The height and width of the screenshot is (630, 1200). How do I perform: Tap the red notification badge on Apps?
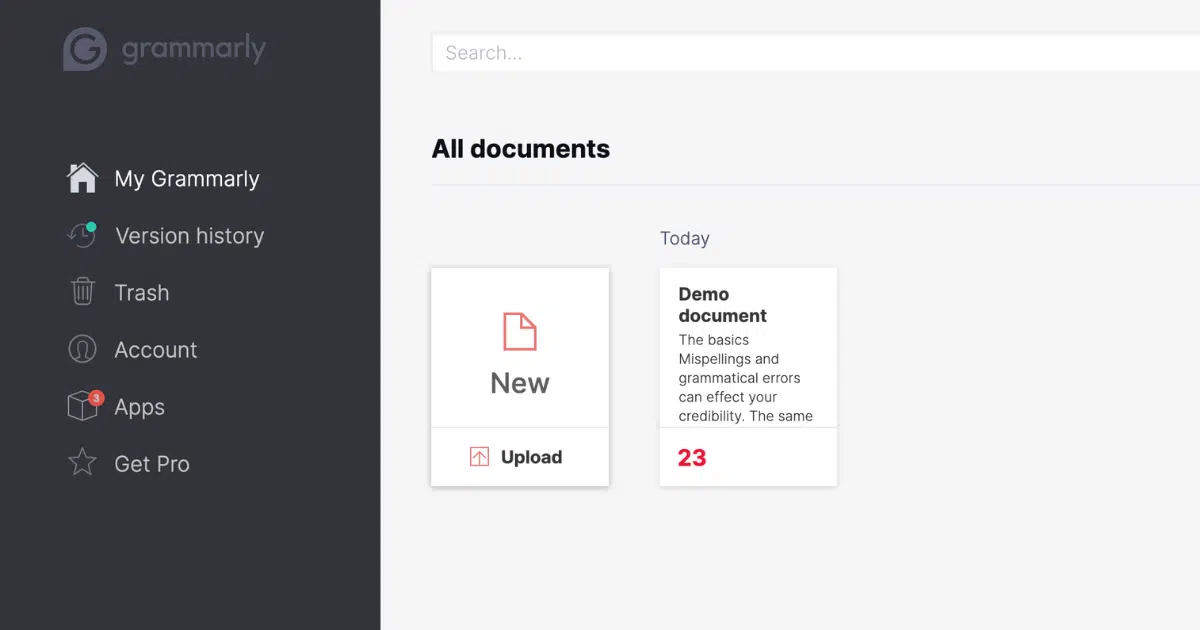point(96,398)
